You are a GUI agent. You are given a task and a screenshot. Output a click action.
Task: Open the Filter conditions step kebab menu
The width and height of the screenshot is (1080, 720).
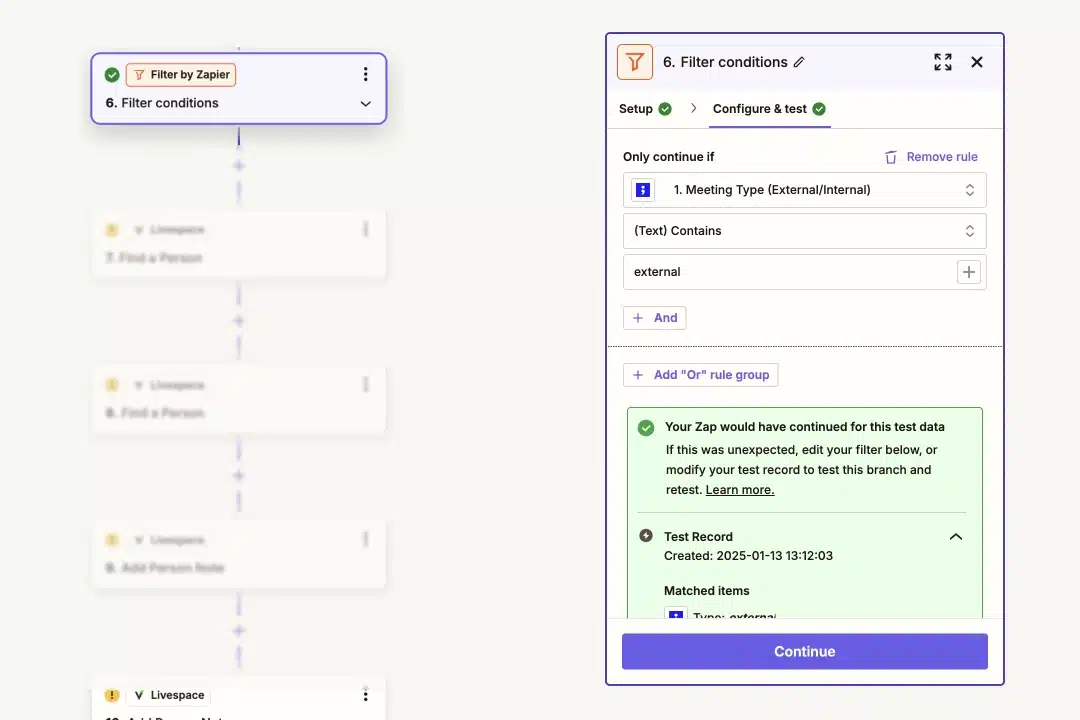coord(366,74)
